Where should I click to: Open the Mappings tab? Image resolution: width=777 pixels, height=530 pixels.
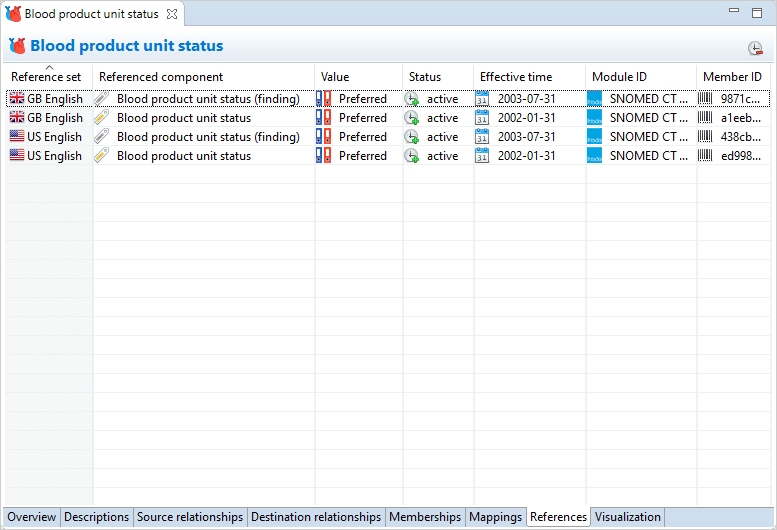pos(496,517)
